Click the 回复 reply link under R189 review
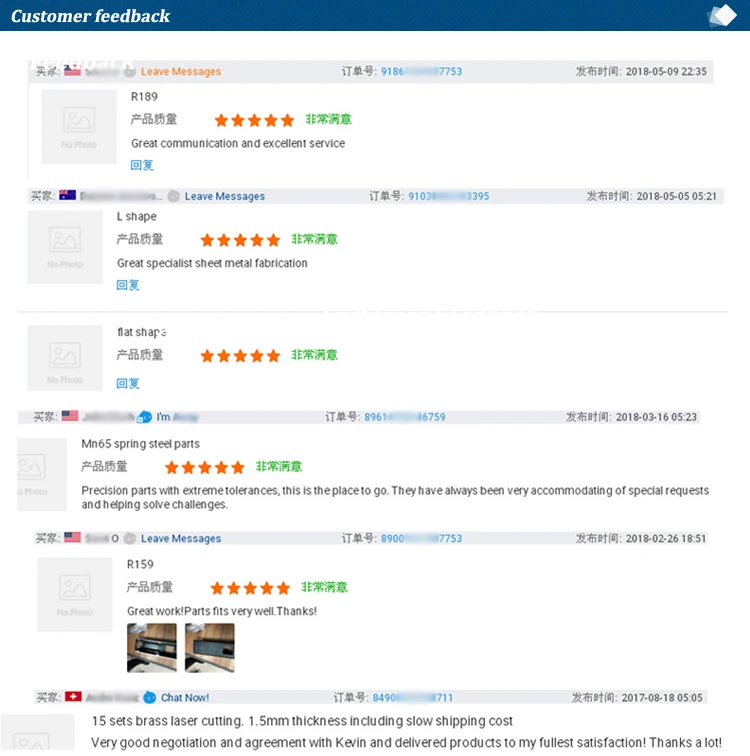The width and height of the screenshot is (750, 756). [142, 165]
